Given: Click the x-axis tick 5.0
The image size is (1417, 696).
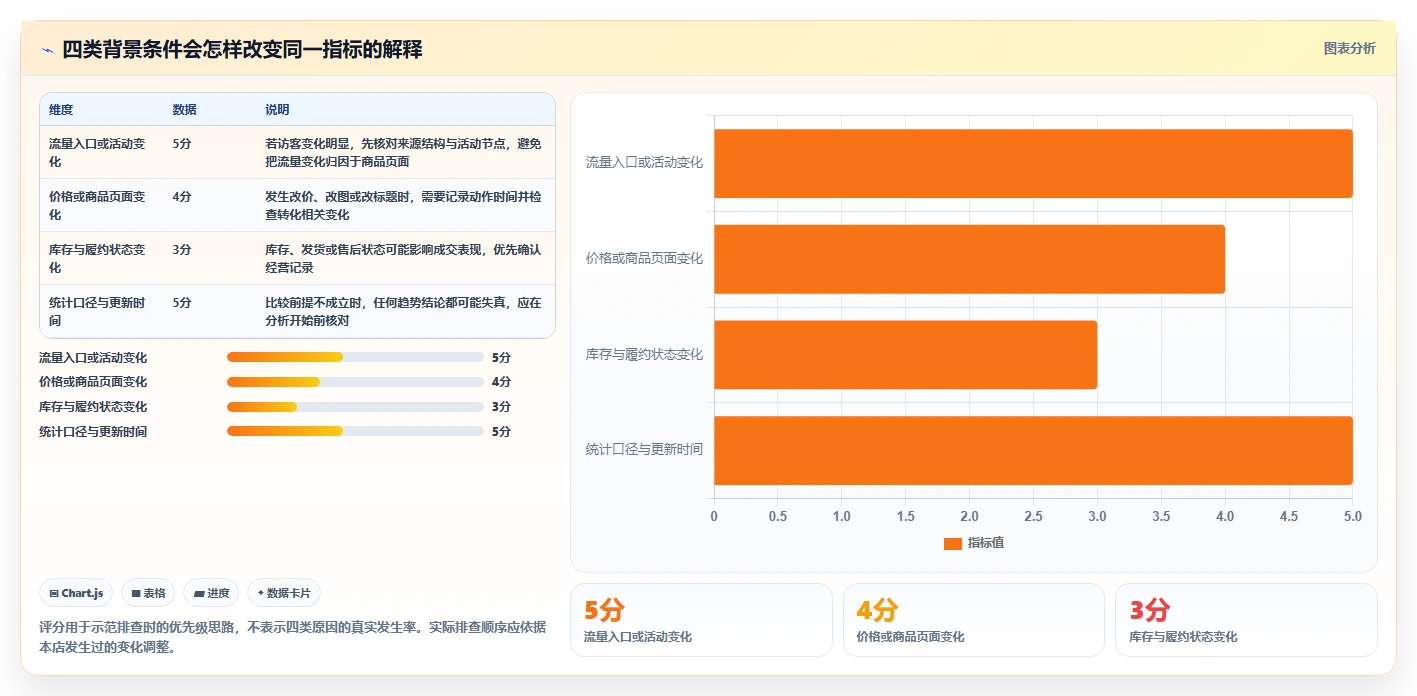Looking at the screenshot, I should [1352, 516].
